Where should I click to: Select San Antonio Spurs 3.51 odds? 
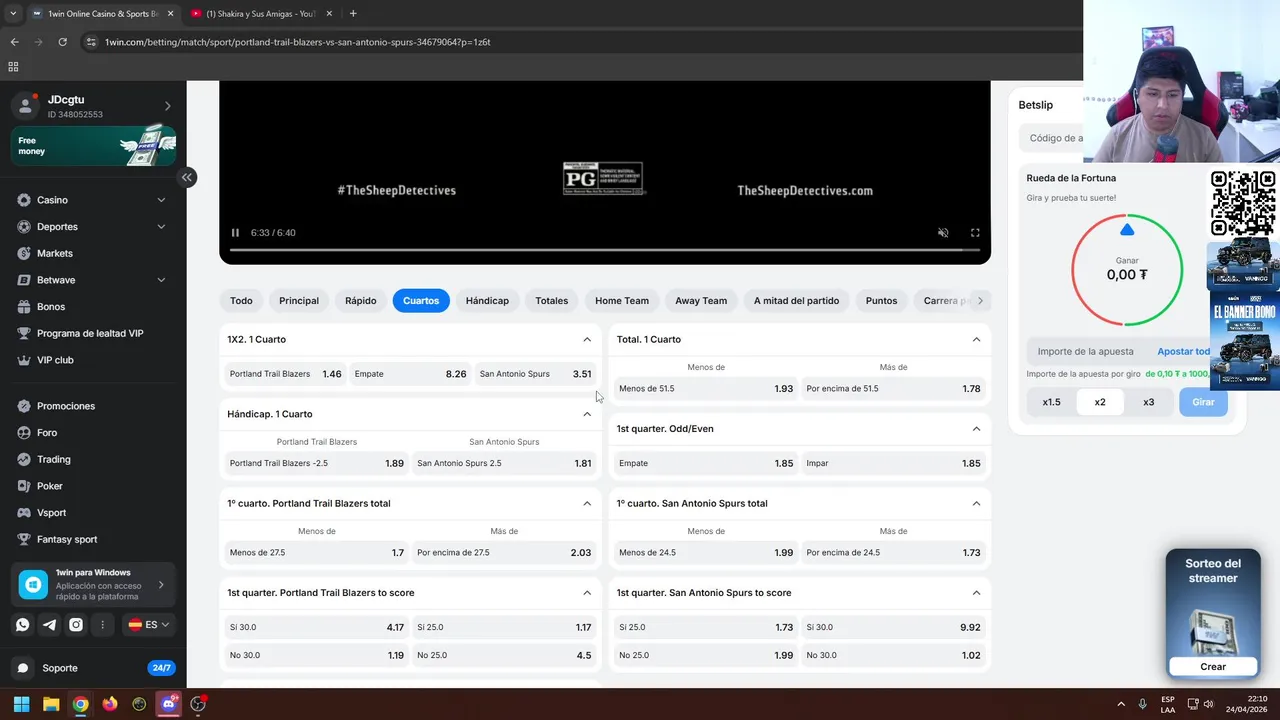(535, 374)
